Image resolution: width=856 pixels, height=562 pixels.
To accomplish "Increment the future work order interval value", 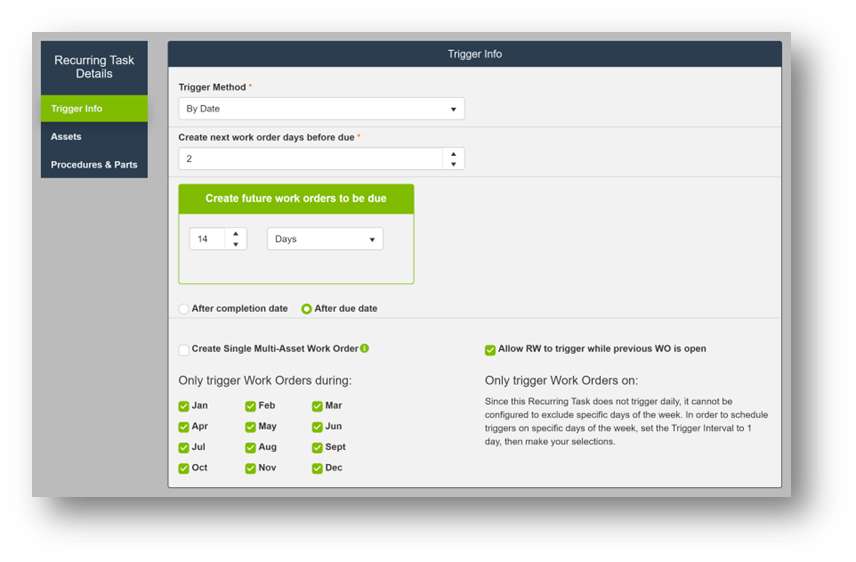I will click(x=236, y=234).
